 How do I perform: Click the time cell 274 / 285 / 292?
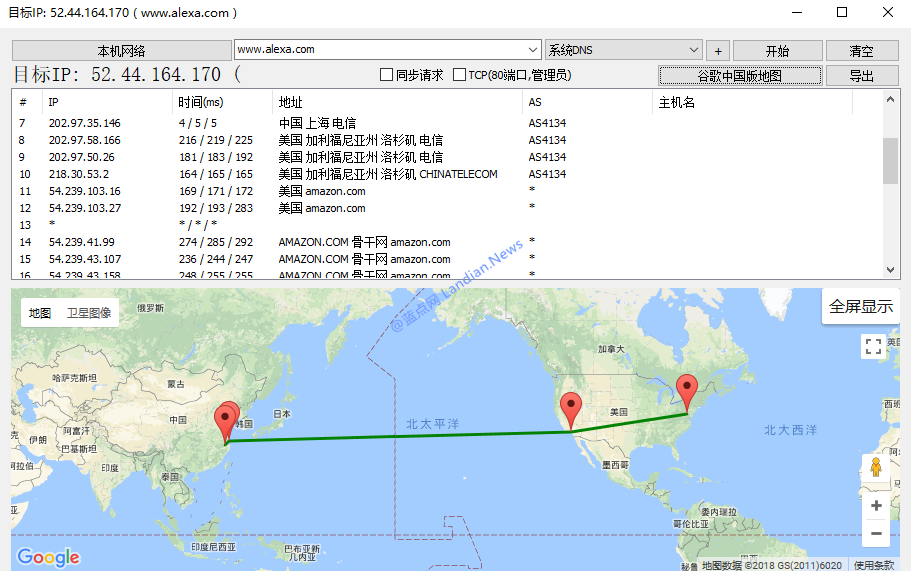pos(216,242)
